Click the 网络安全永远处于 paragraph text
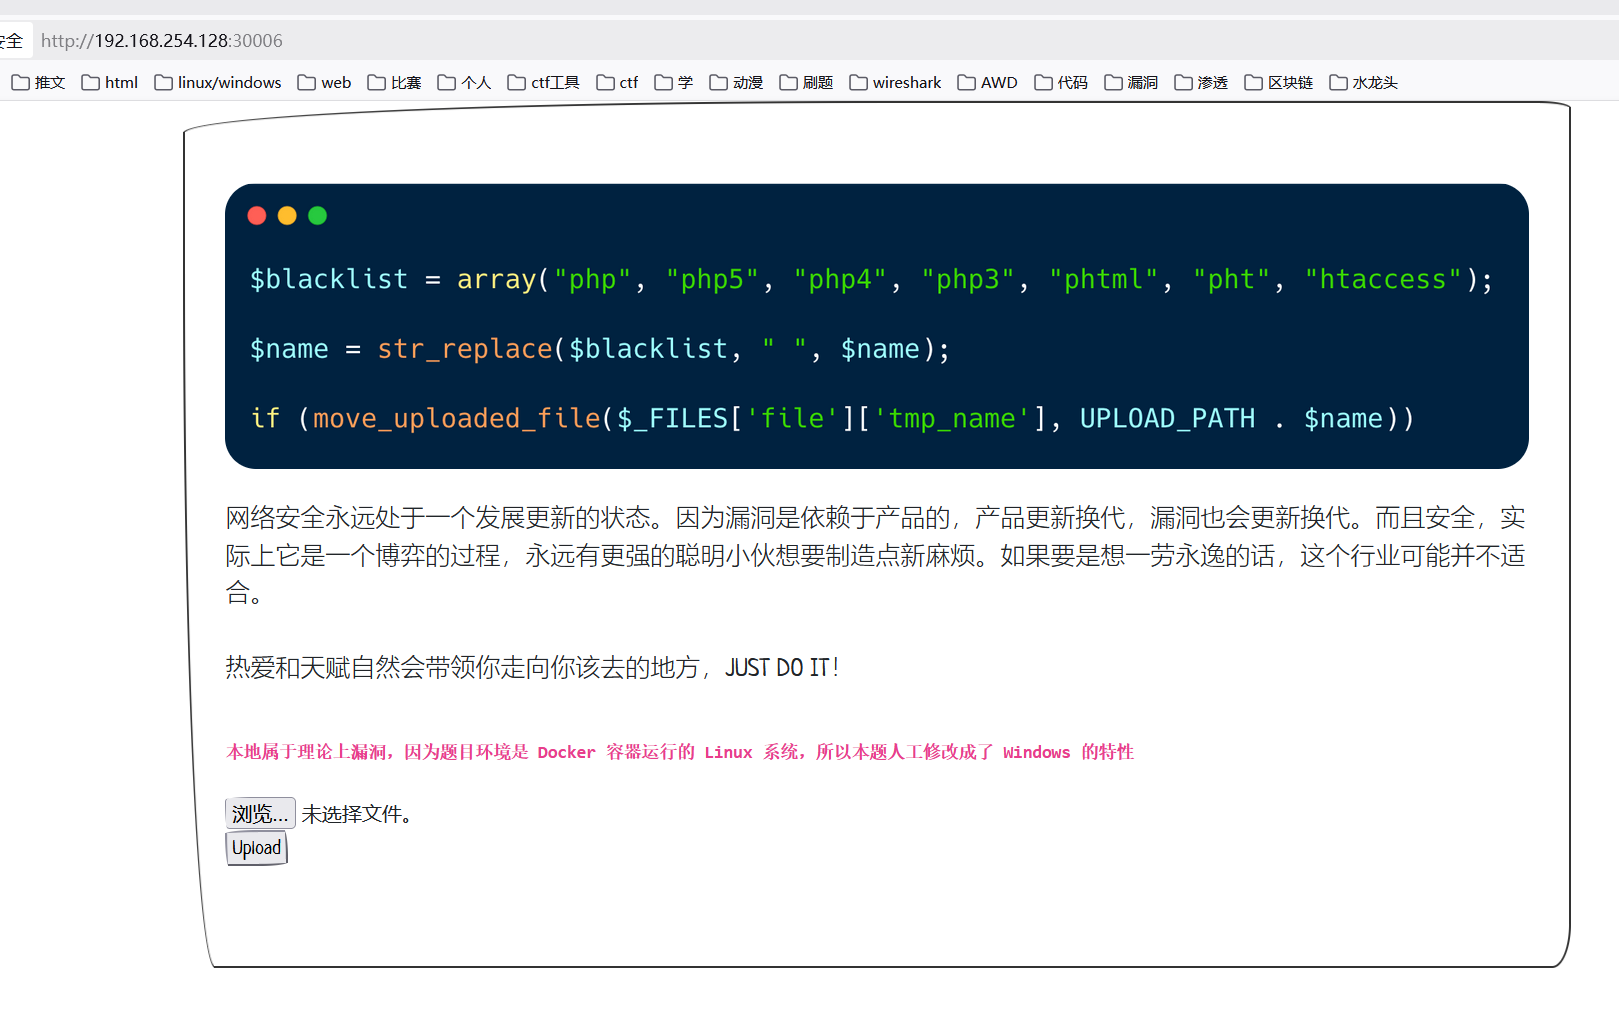 pos(875,555)
